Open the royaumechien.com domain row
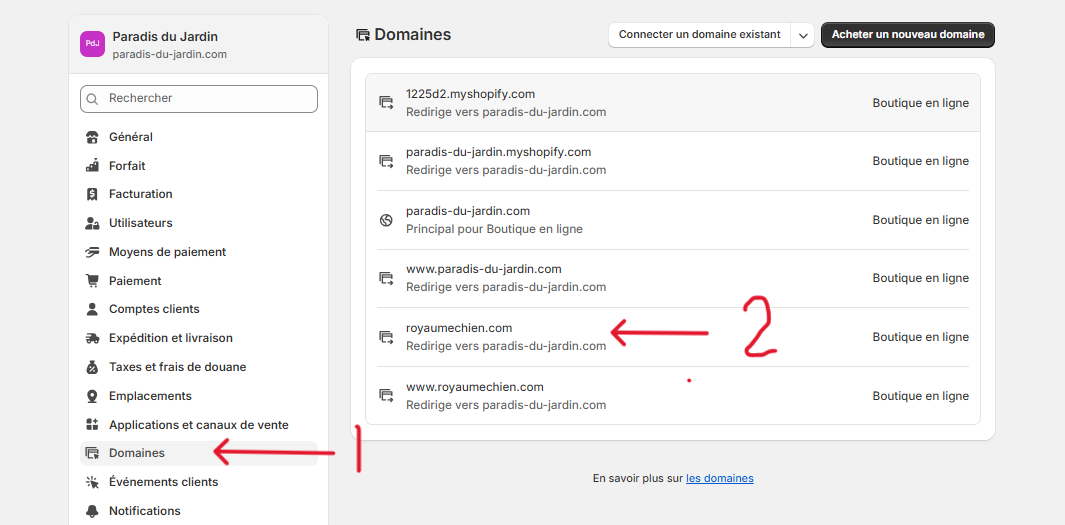 coord(673,337)
